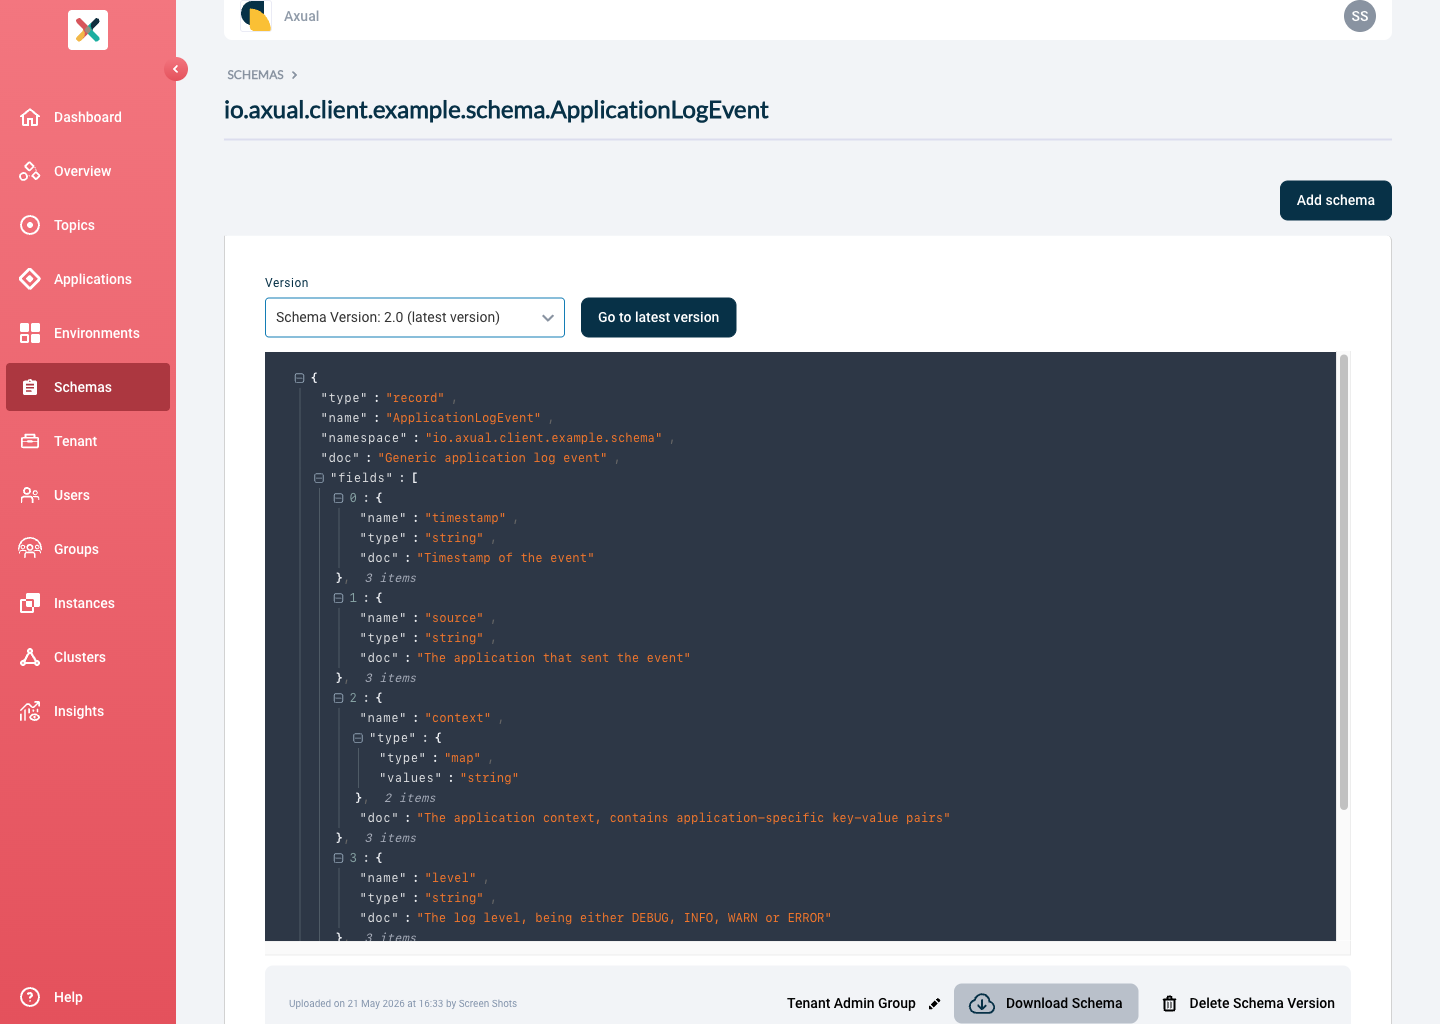Click "Generic application log event" doc value
This screenshot has width=1440, height=1024.
(492, 458)
